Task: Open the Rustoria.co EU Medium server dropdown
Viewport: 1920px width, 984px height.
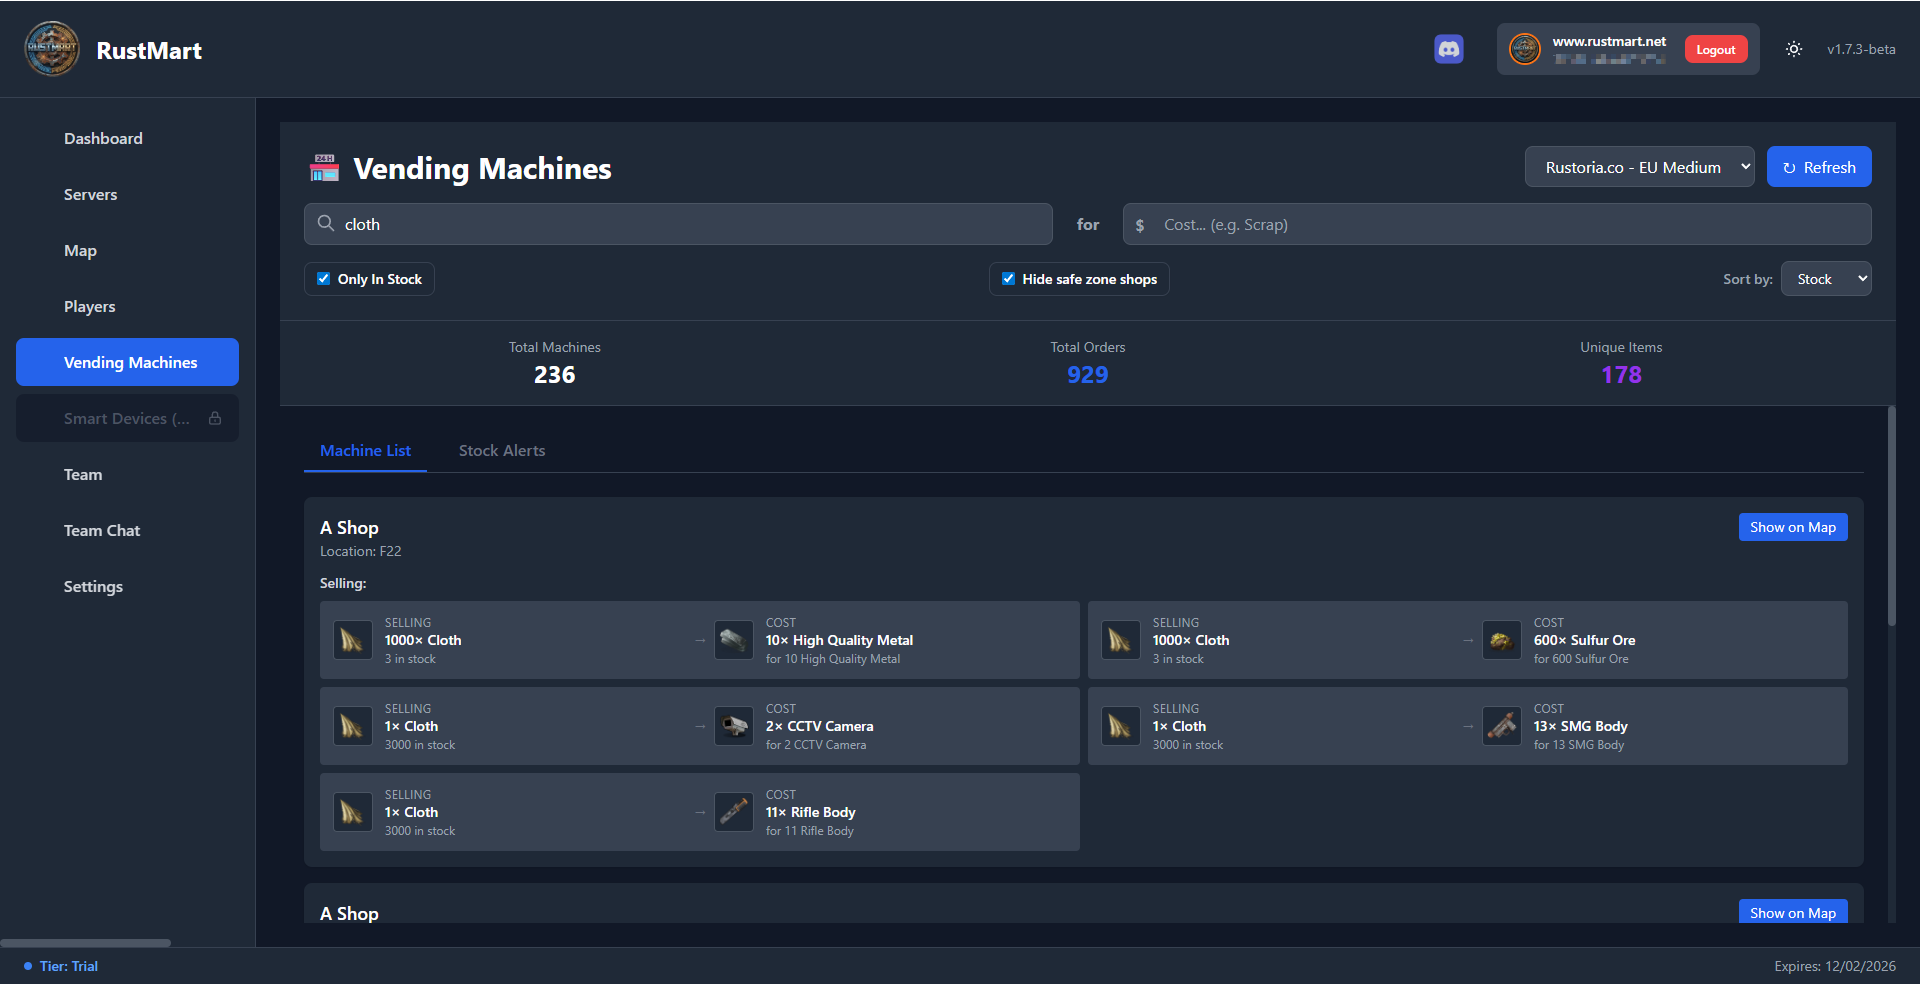Action: 1639,166
